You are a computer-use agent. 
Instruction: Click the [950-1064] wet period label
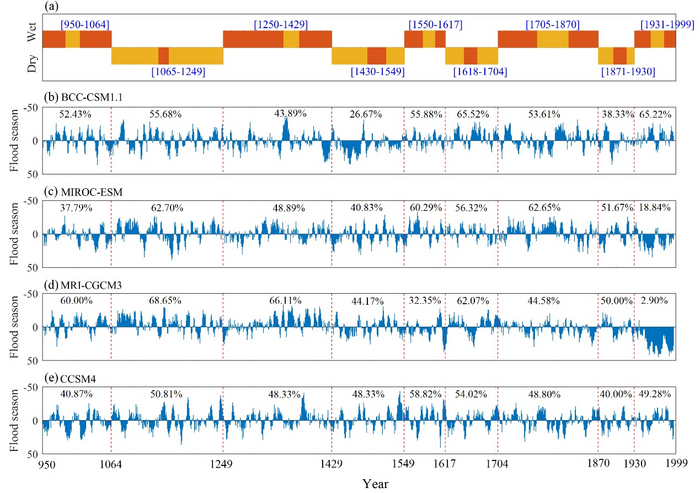[85, 24]
